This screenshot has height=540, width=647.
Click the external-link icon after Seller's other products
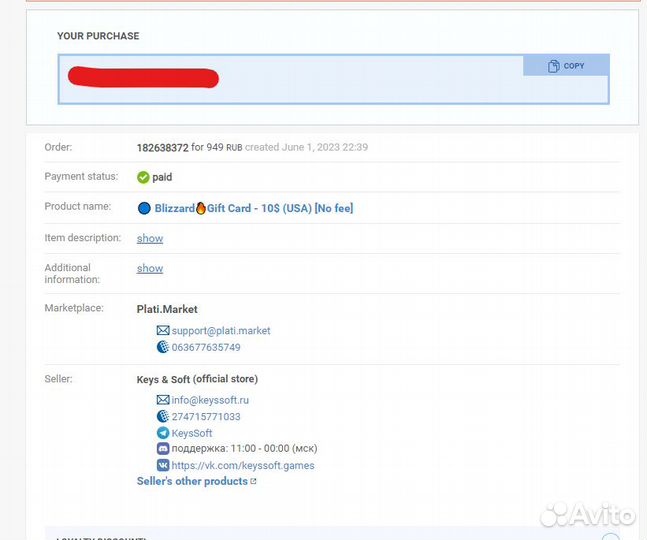point(254,482)
